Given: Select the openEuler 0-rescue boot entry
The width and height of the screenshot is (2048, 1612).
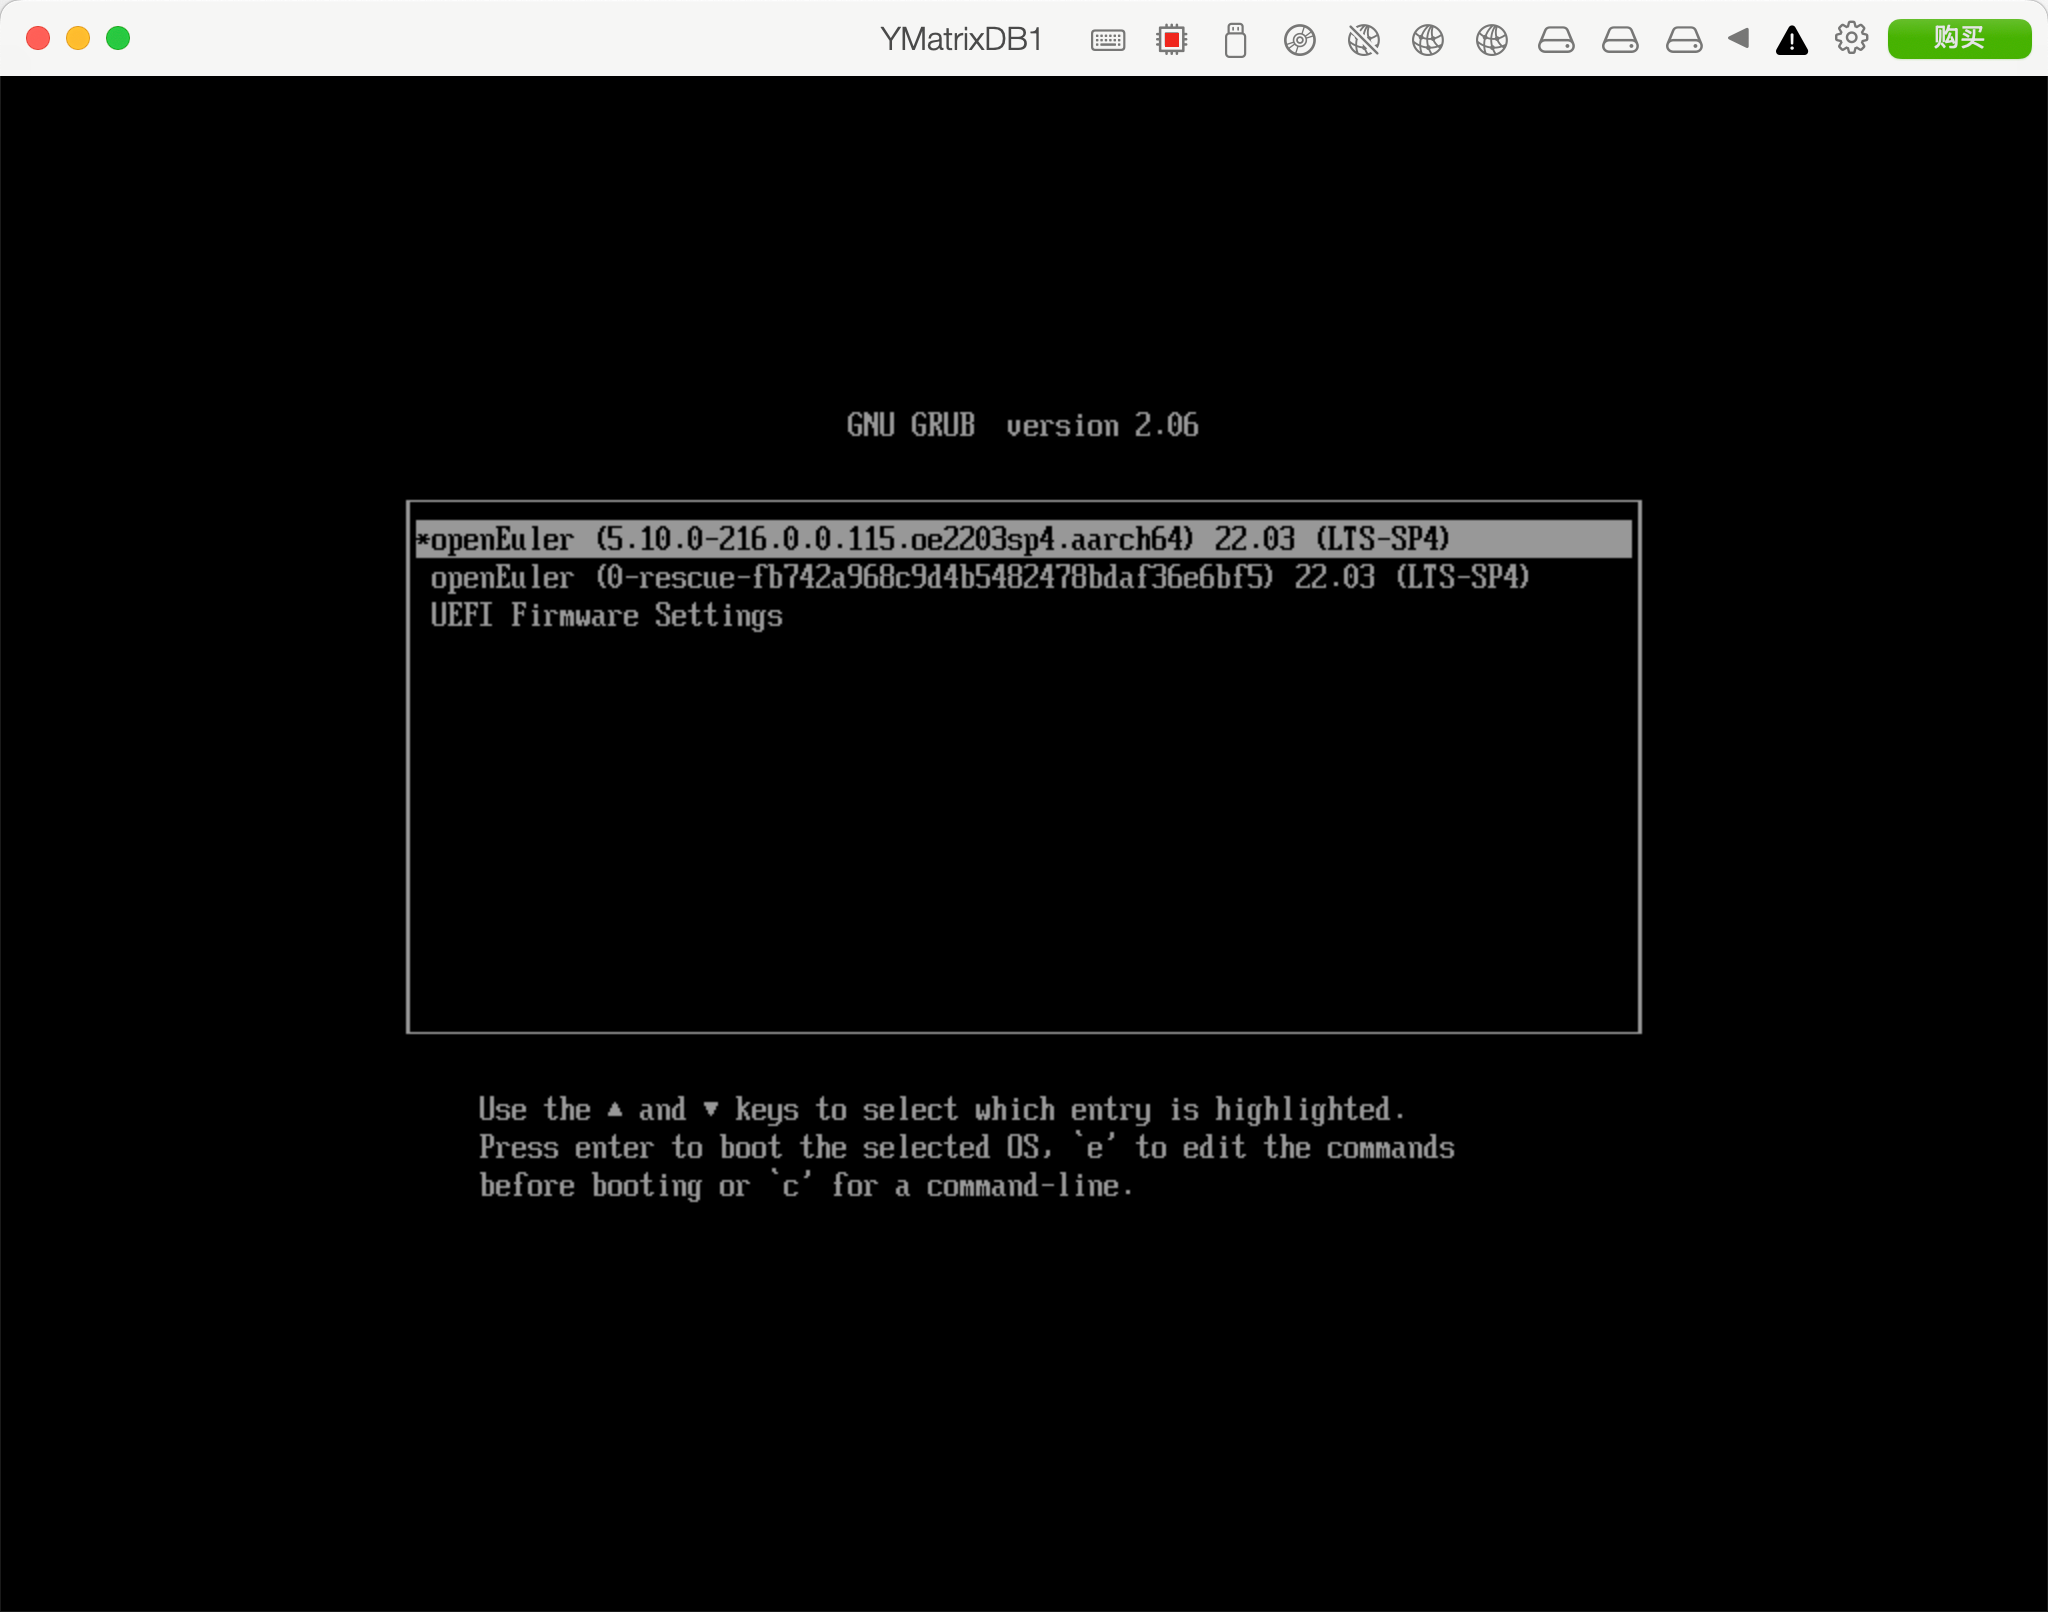Looking at the screenshot, I should point(978,578).
